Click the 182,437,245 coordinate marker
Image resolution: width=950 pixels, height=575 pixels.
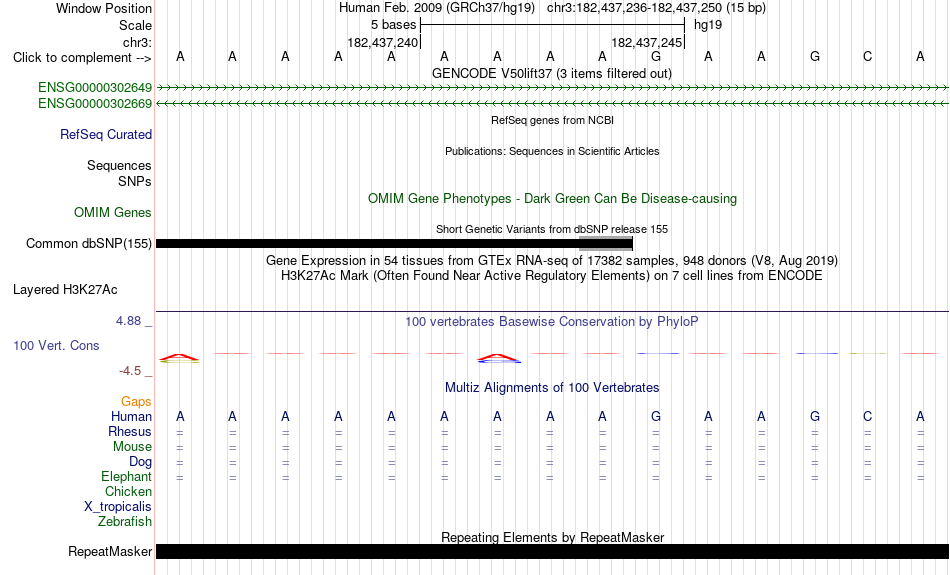[647, 42]
